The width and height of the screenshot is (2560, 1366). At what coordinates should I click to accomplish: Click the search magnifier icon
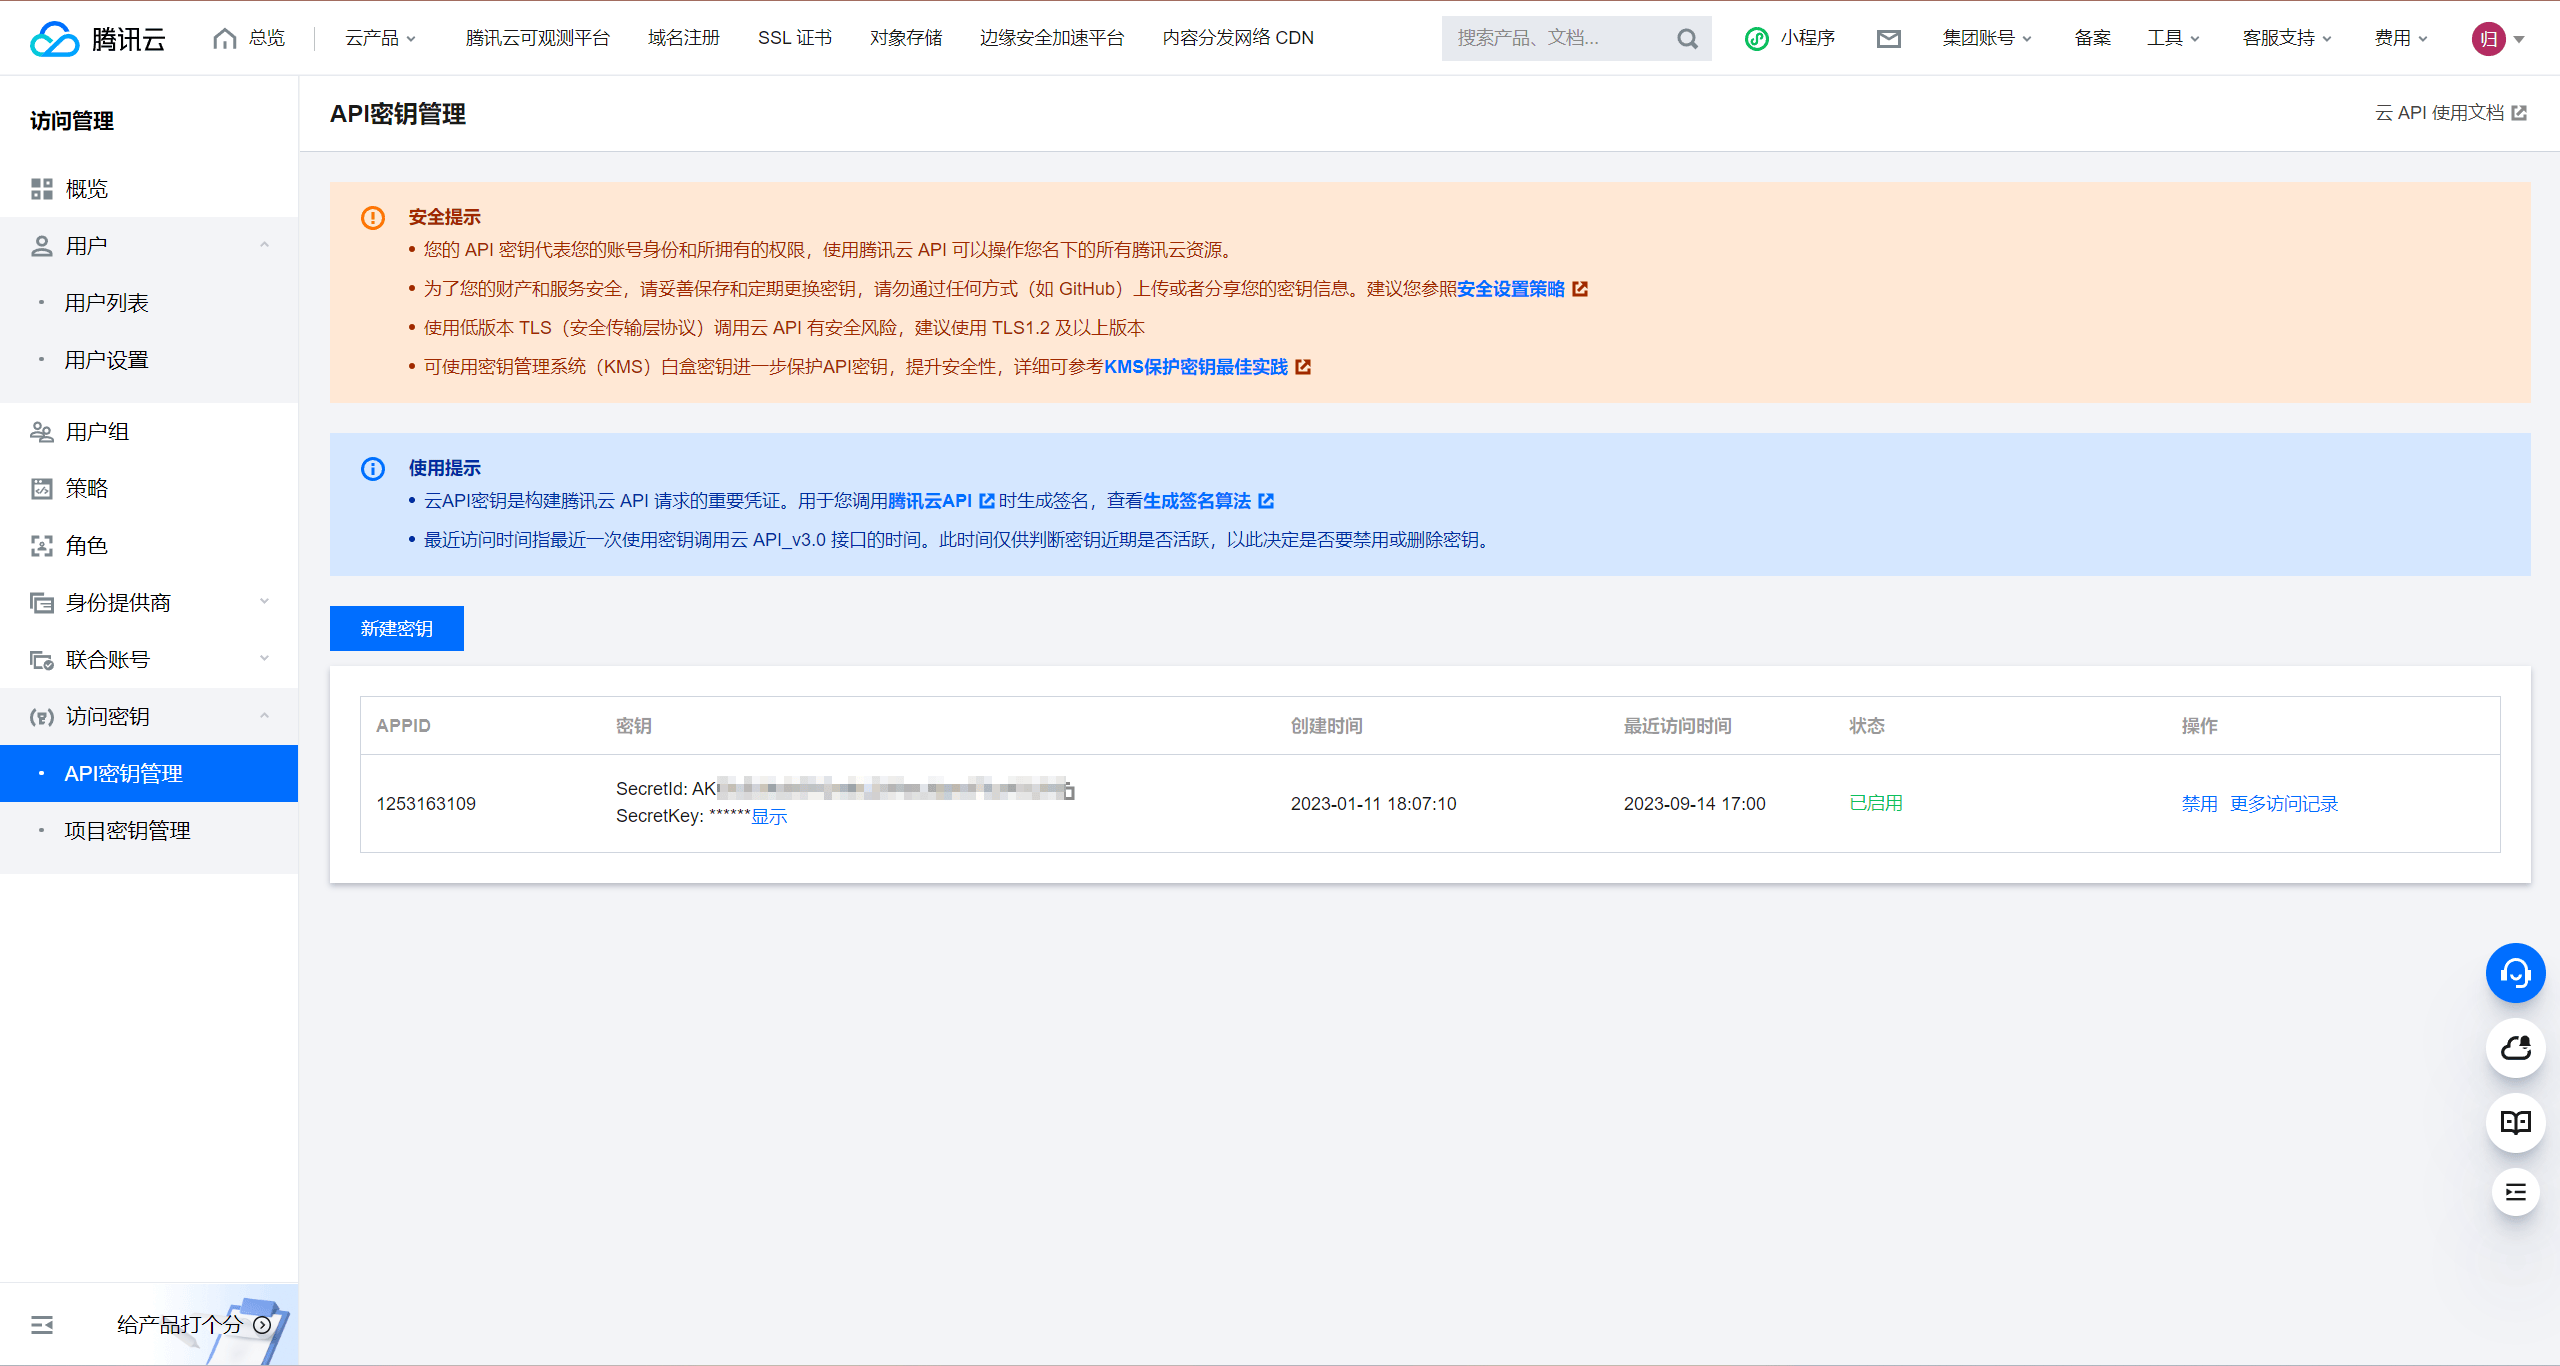tap(1687, 39)
